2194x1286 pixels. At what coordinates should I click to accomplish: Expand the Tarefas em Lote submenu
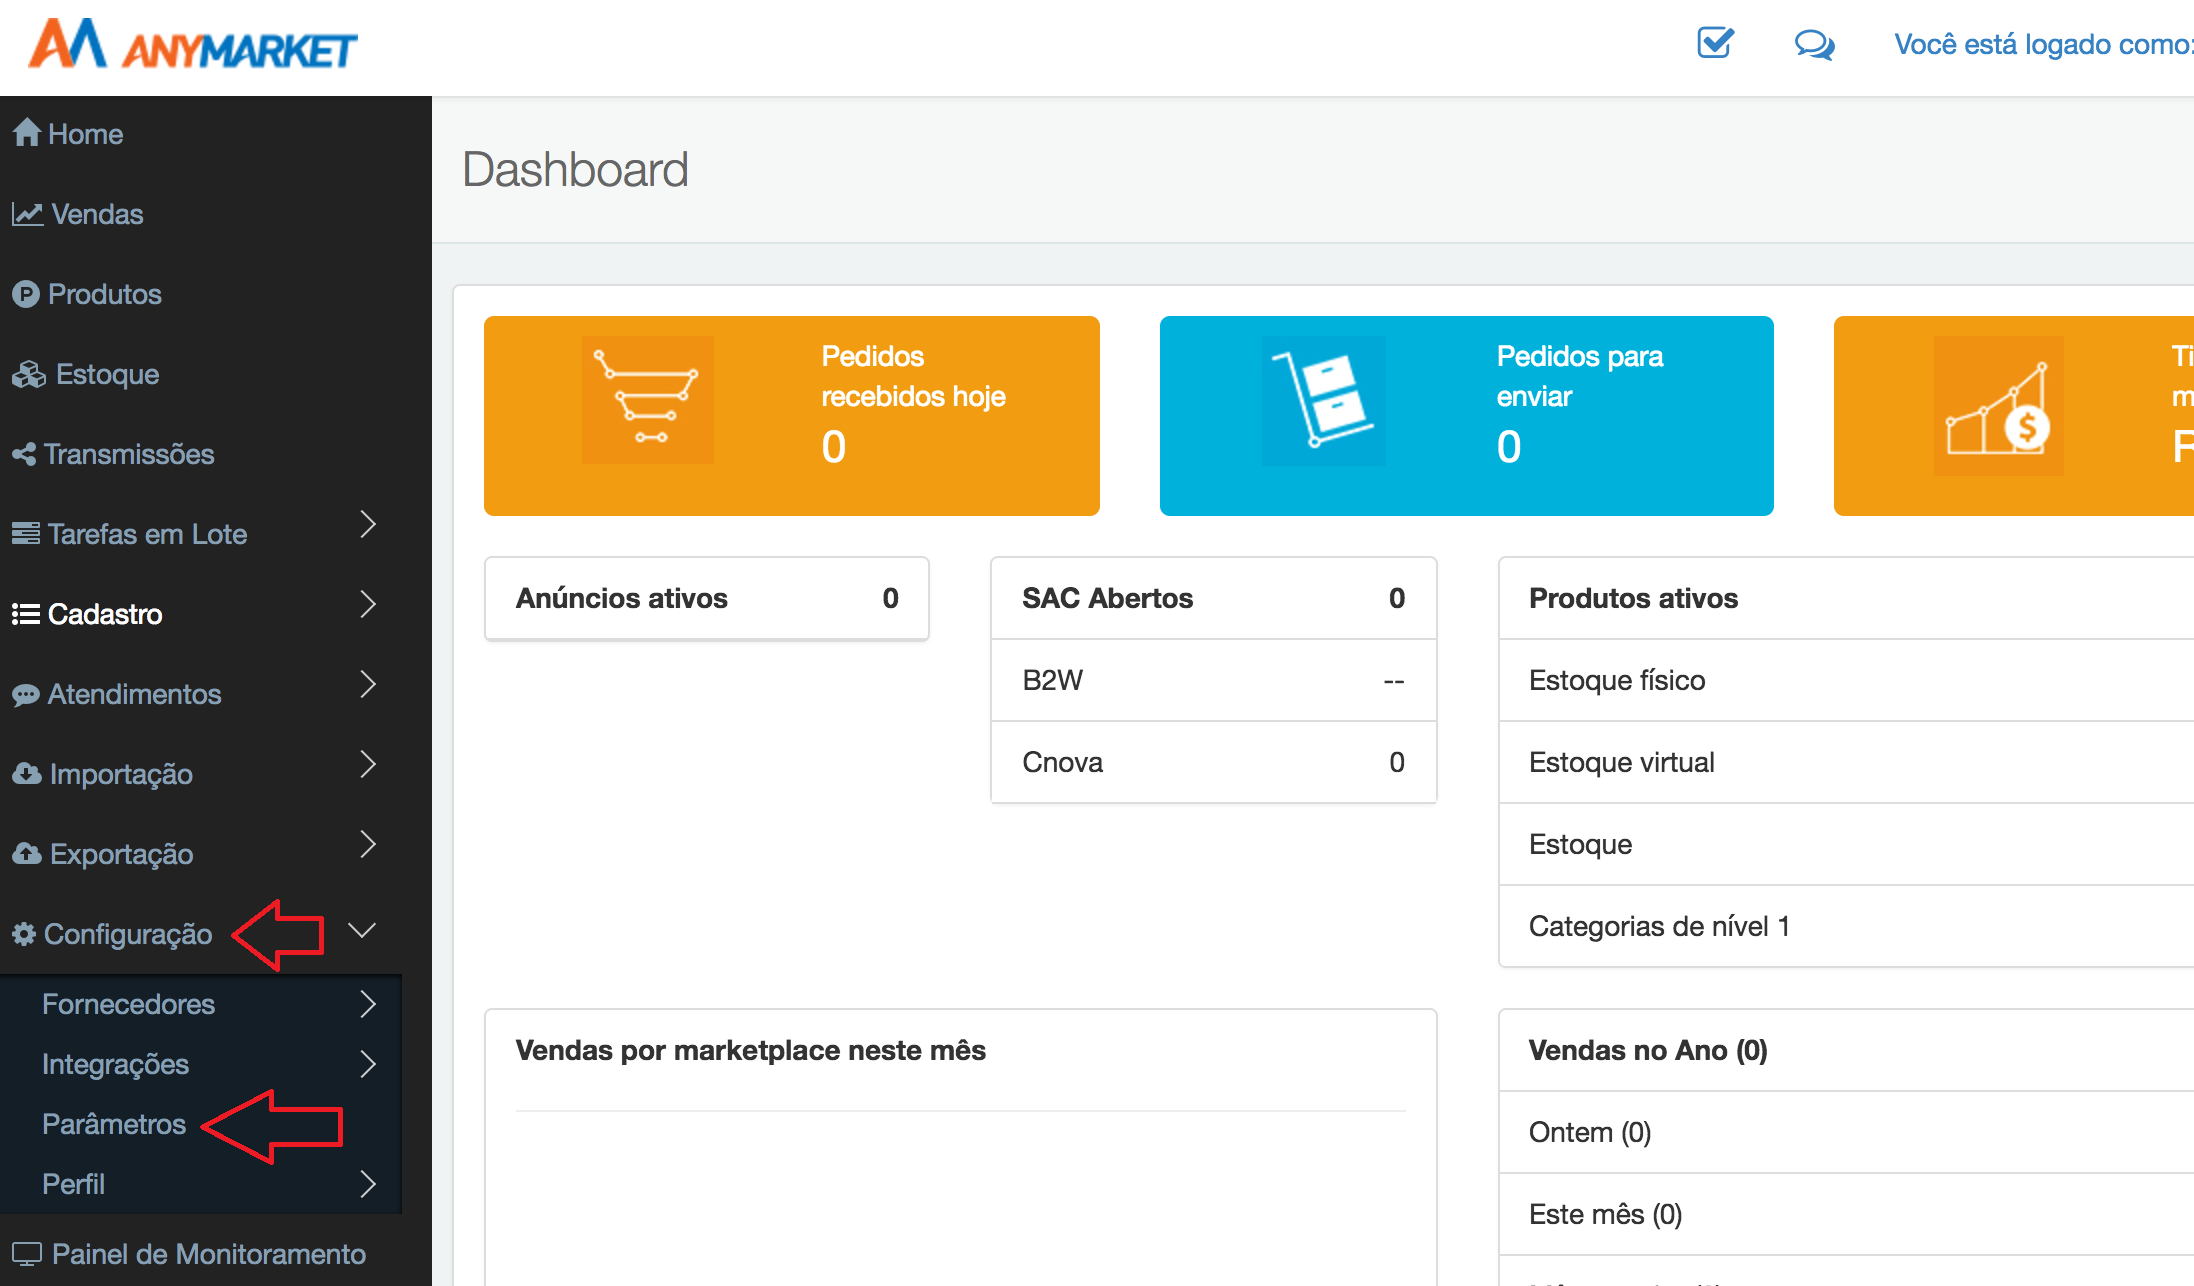[x=368, y=525]
